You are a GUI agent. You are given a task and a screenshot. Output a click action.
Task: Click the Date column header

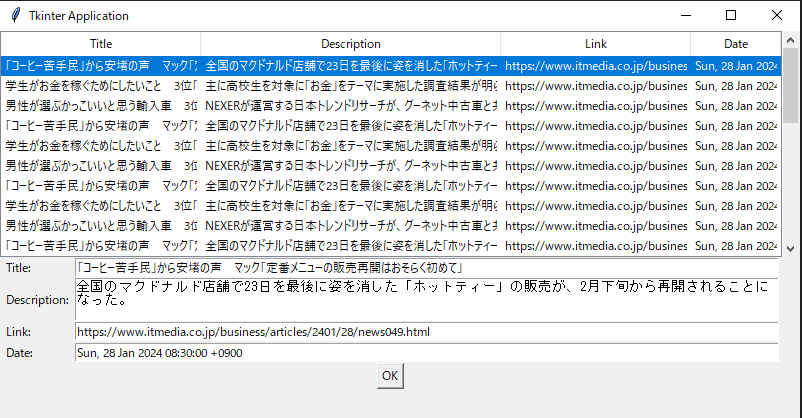735,44
